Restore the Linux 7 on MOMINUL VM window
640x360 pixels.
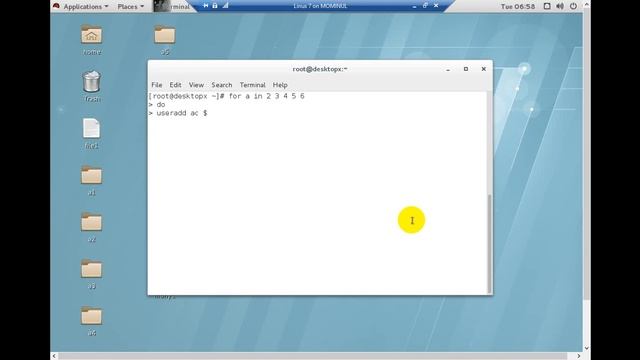click(x=425, y=6)
